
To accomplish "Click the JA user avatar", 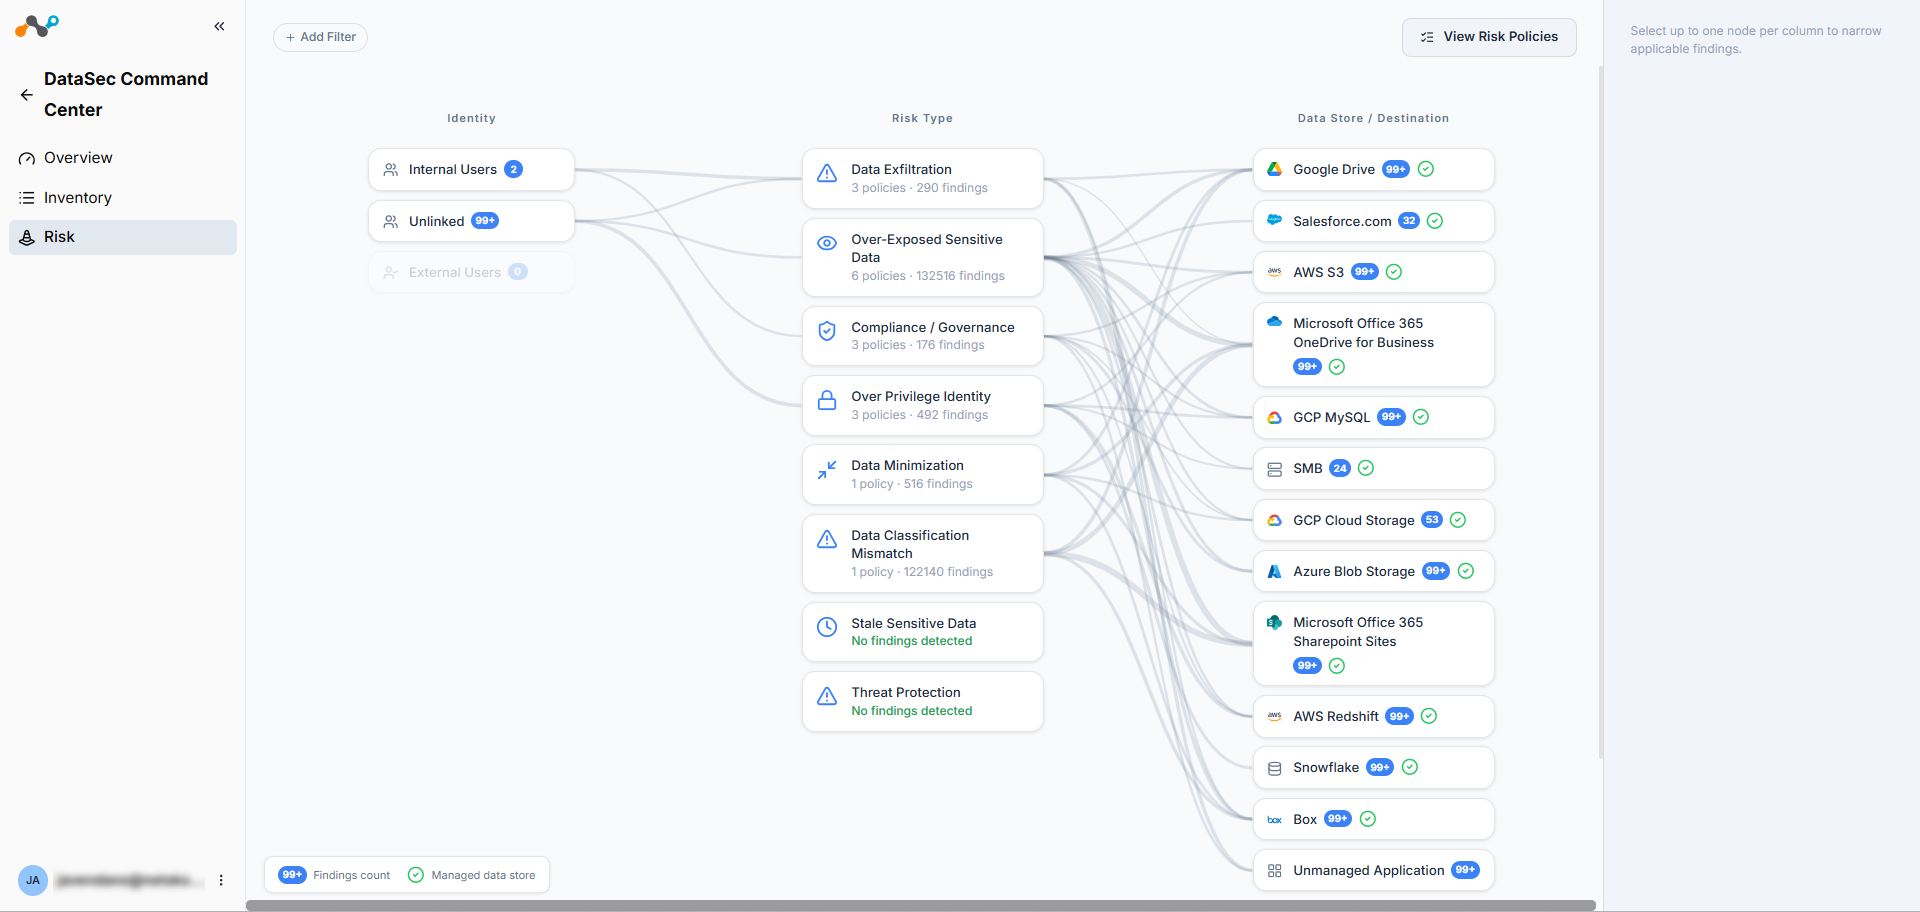I will pyautogui.click(x=33, y=881).
